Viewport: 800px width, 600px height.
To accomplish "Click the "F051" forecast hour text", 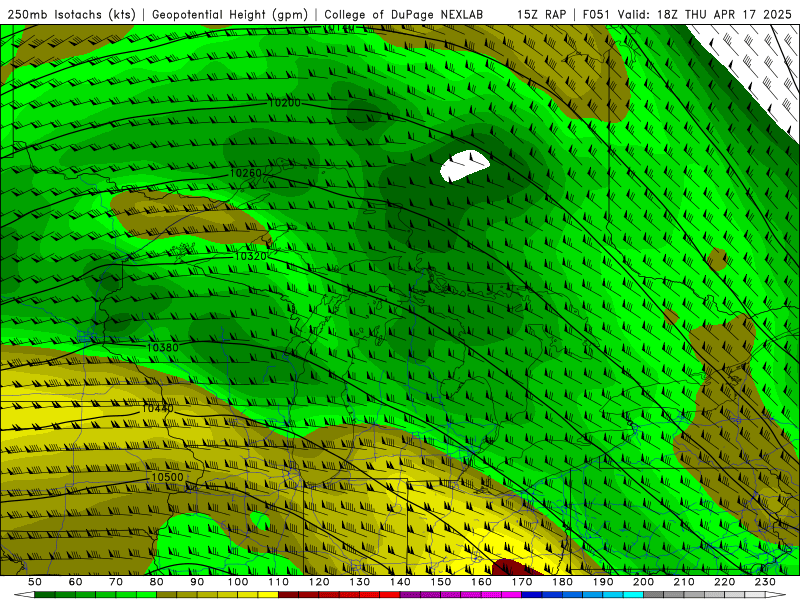I will 597,15.
